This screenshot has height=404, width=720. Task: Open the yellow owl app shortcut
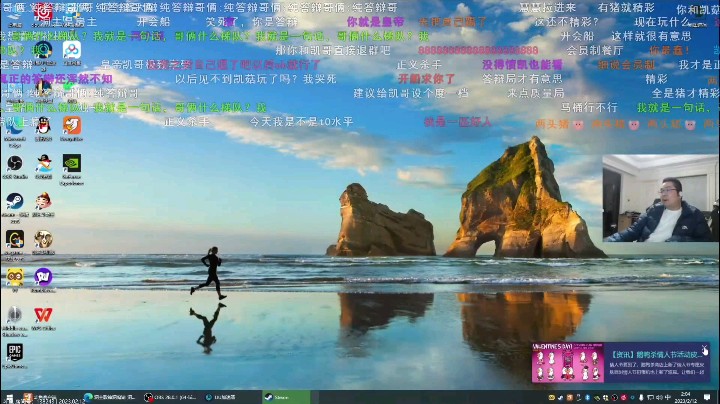click(15, 280)
